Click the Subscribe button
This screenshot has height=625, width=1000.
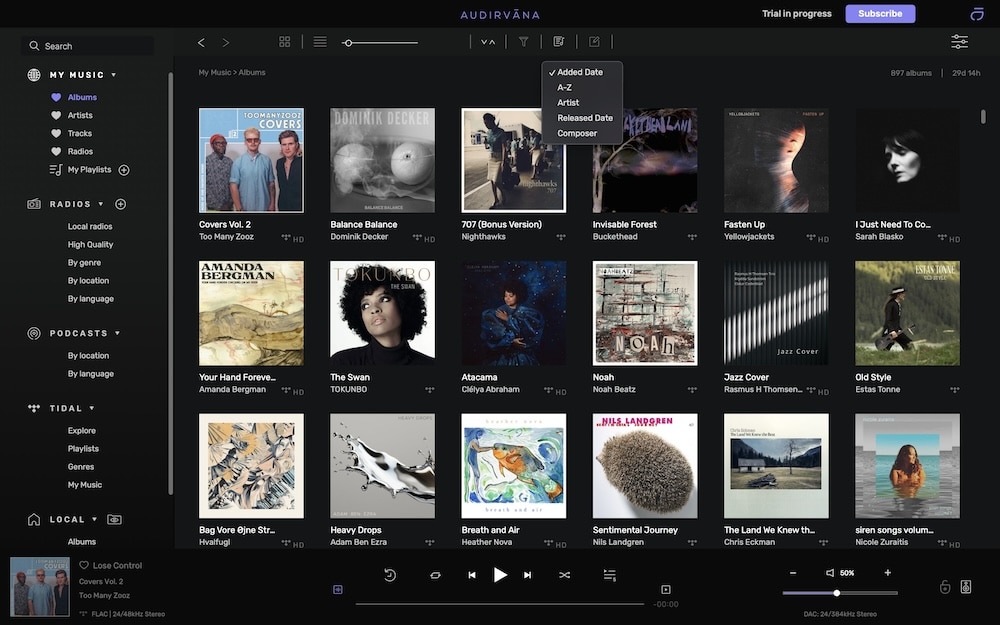coord(880,13)
